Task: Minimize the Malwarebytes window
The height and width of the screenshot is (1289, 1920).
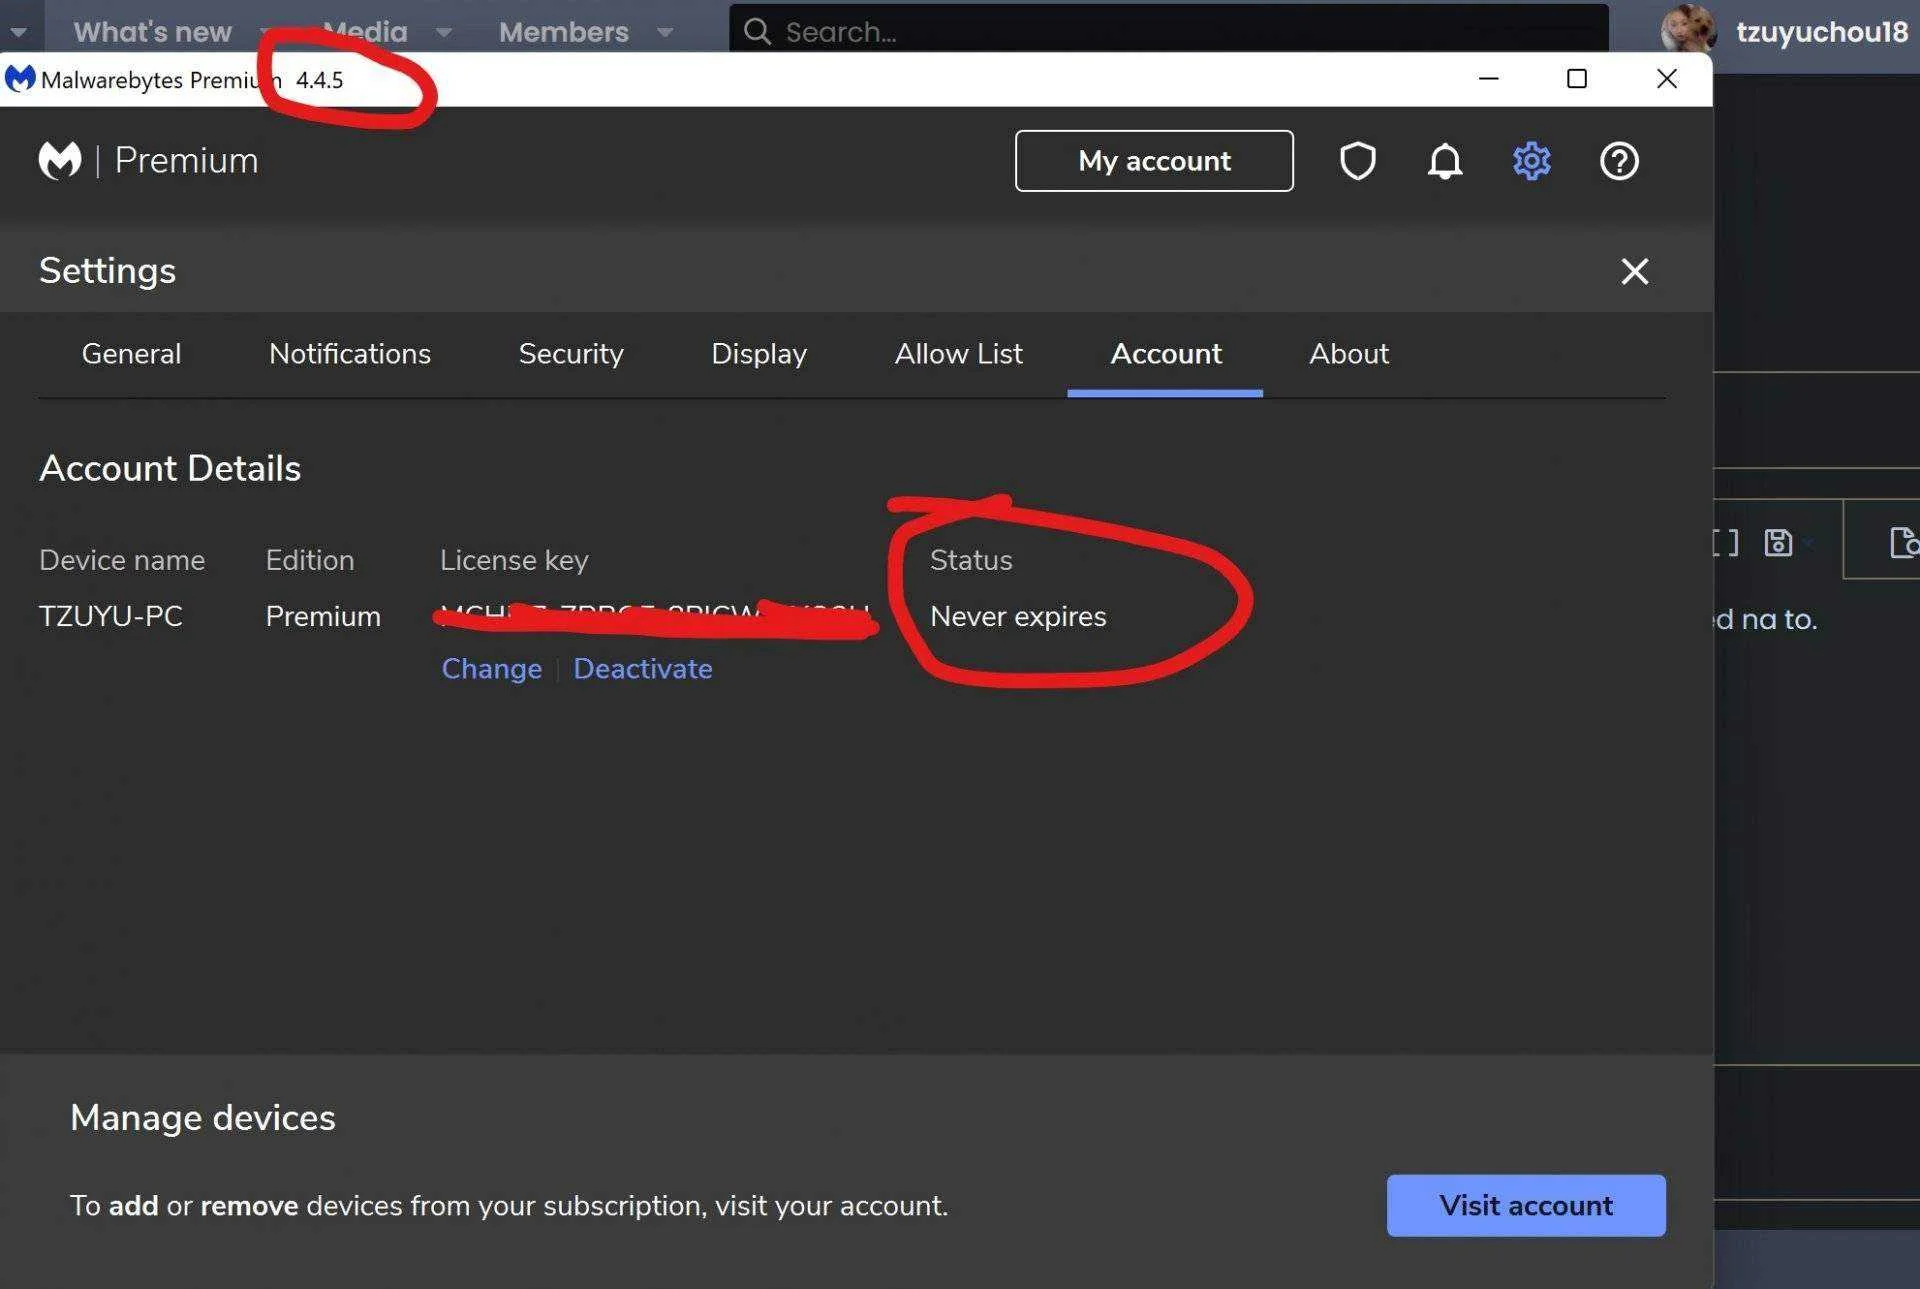Action: [1488, 78]
